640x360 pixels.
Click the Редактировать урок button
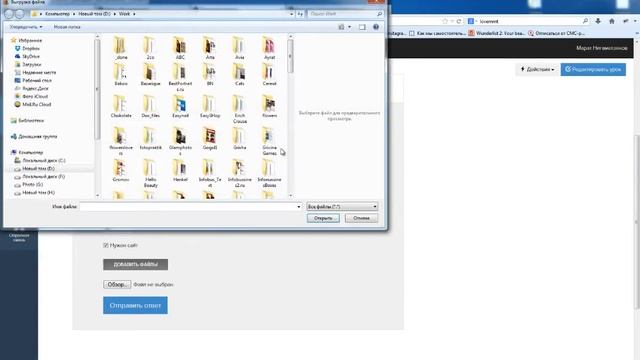click(x=593, y=69)
